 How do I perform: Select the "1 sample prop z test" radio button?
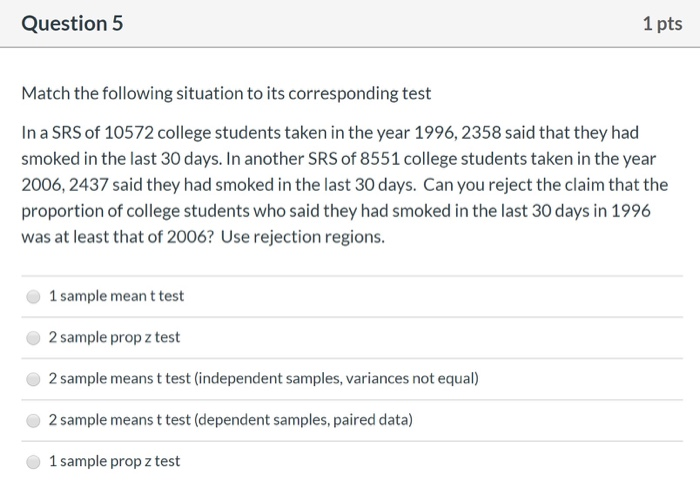(x=34, y=461)
